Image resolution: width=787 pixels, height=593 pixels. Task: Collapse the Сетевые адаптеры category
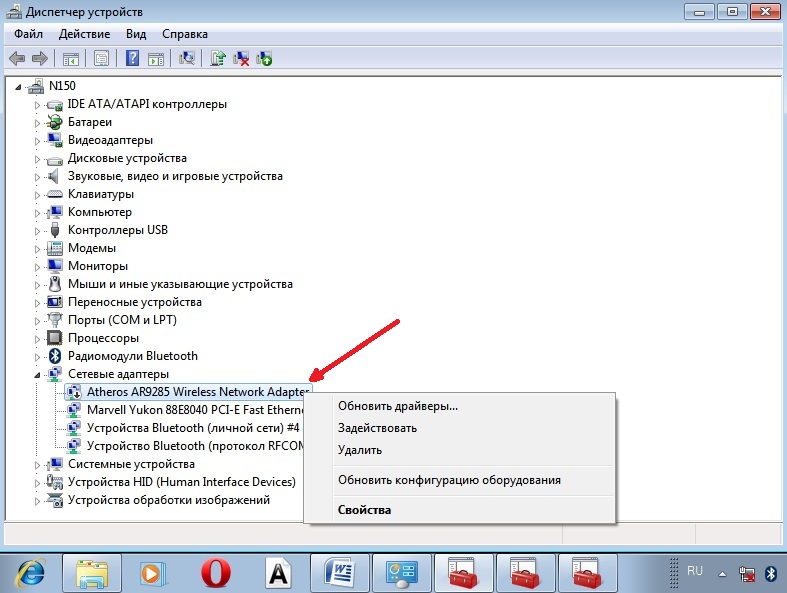pyautogui.click(x=39, y=374)
